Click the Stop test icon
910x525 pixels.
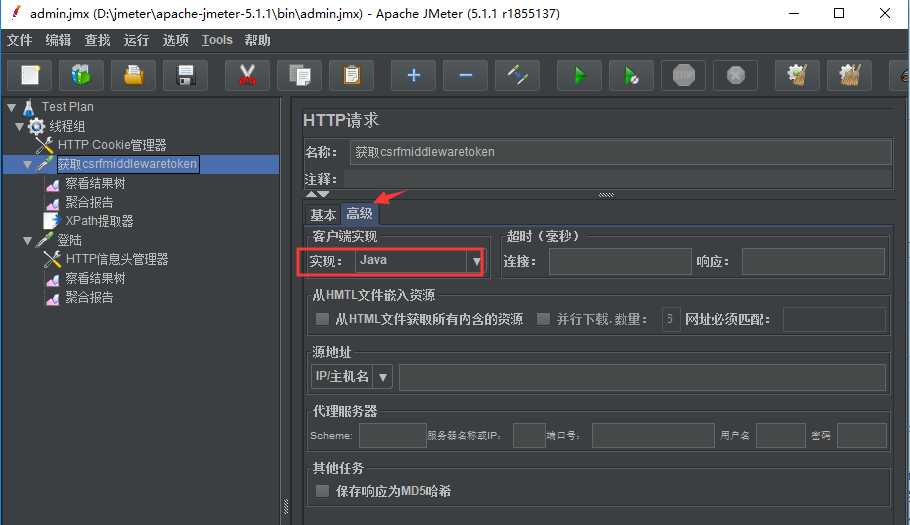click(x=684, y=75)
